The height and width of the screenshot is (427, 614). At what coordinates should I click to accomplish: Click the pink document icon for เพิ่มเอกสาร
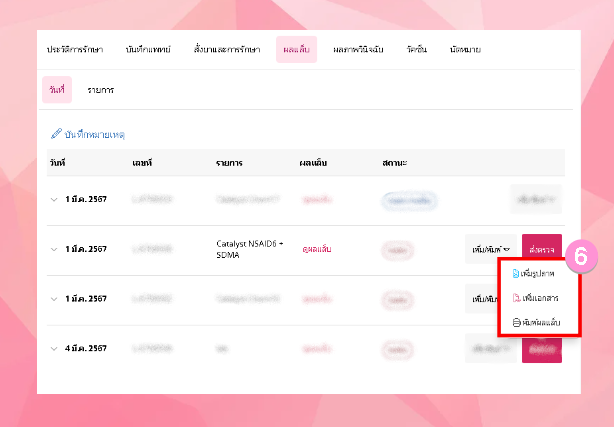tap(516, 298)
